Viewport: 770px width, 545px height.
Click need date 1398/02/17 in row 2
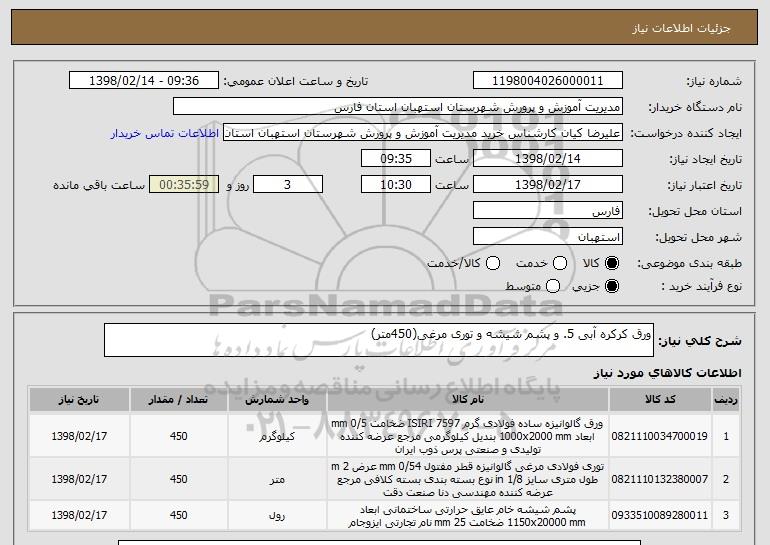79,479
